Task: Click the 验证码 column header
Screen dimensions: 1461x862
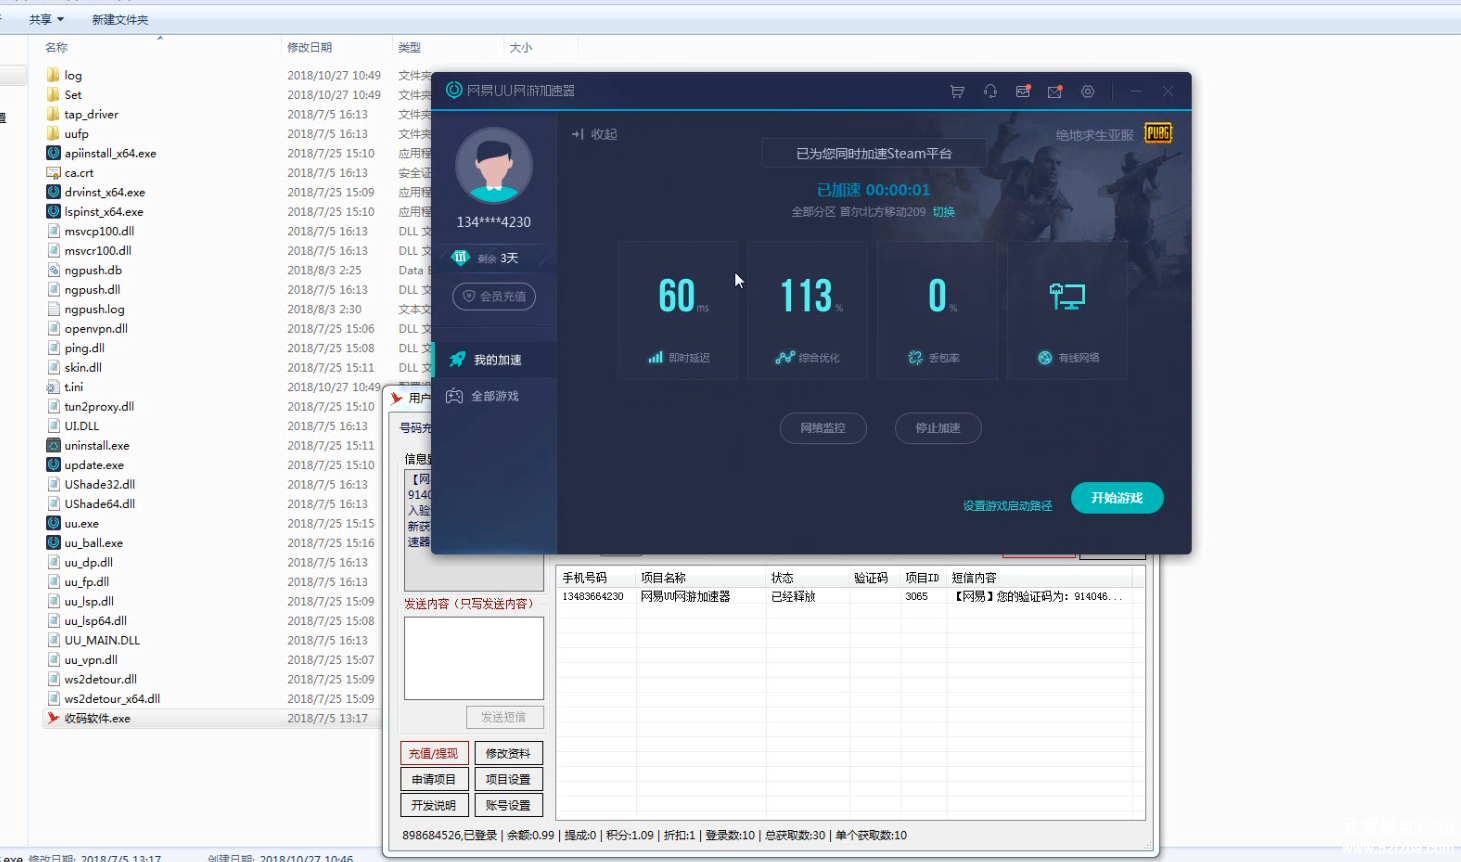Action: click(875, 578)
